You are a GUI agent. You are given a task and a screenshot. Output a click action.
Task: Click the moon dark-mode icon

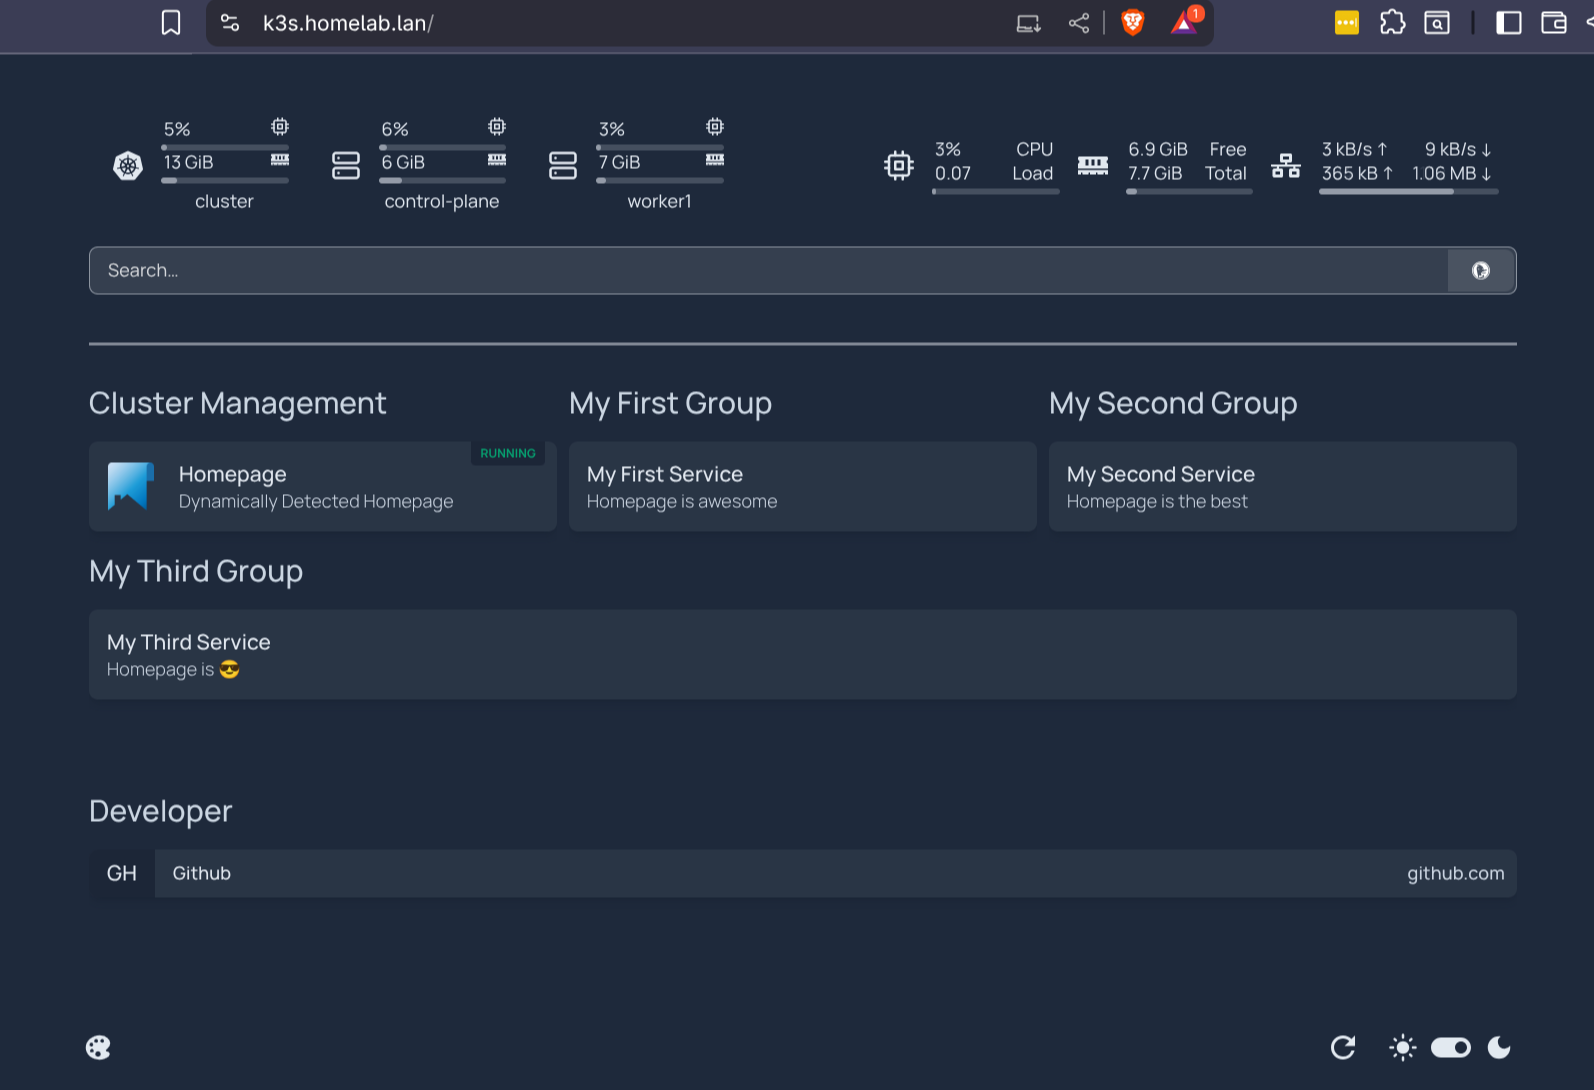1499,1047
